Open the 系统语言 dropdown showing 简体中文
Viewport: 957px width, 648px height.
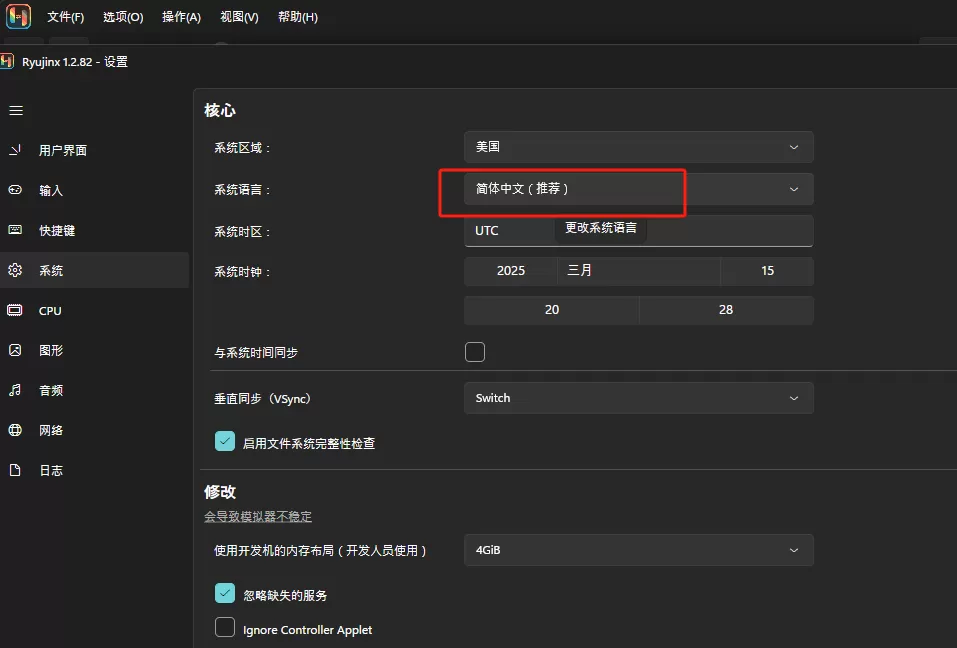(638, 189)
